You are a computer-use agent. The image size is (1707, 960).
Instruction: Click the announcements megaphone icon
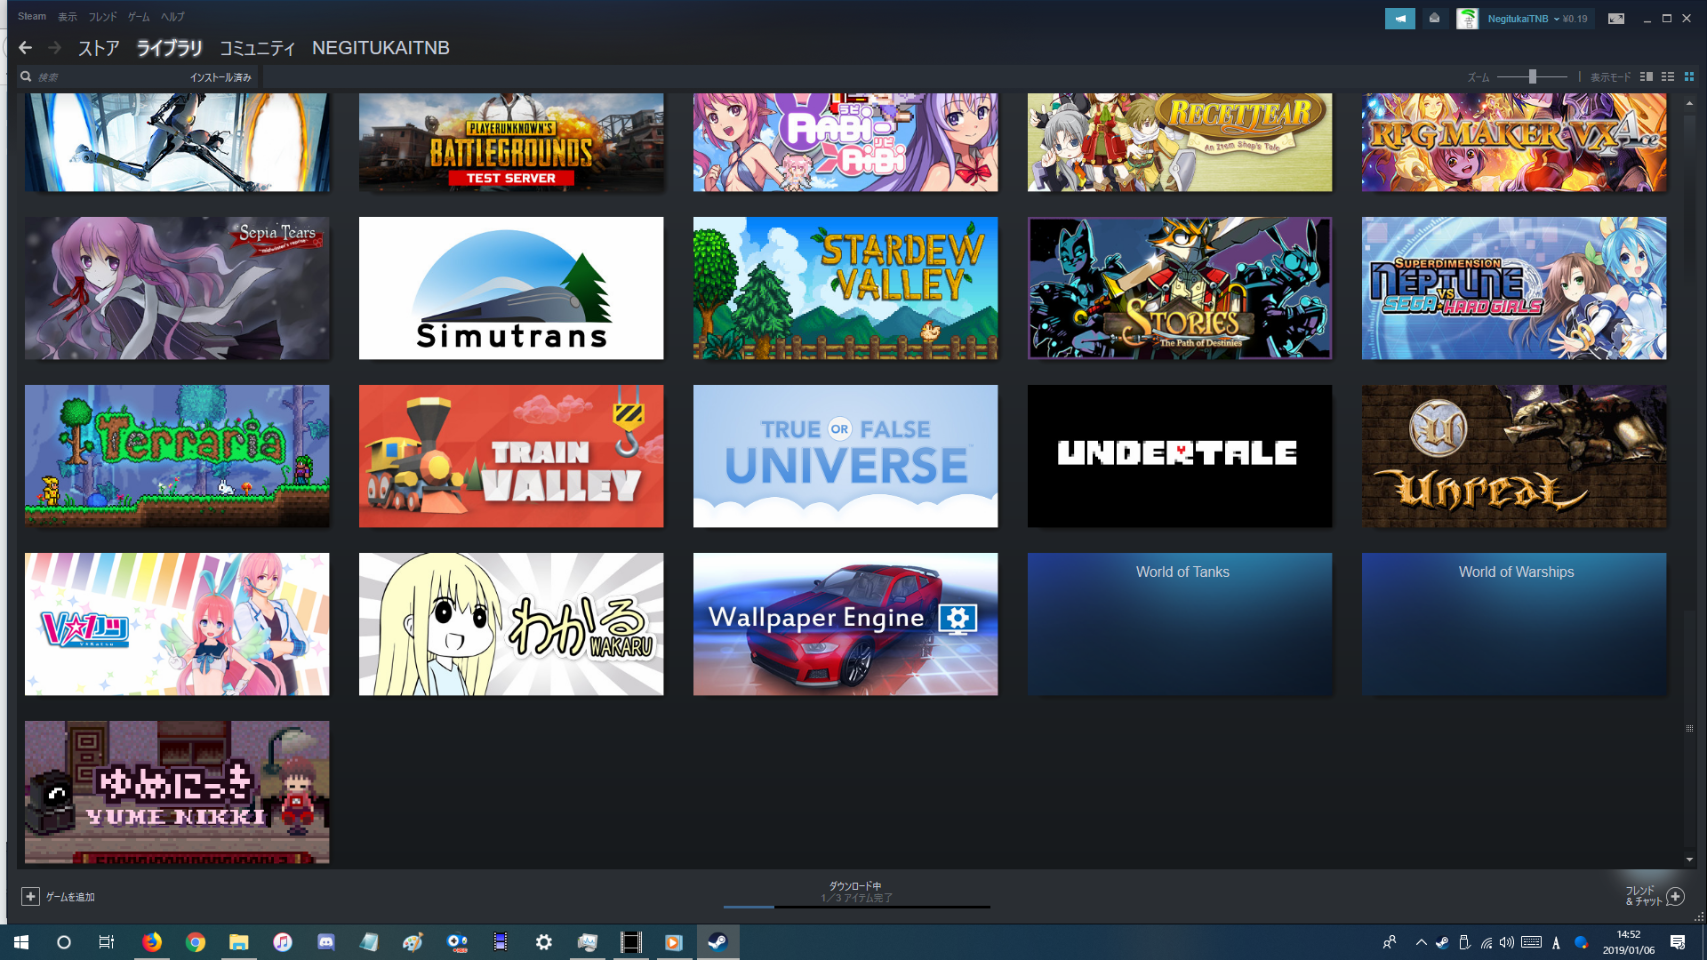[x=1399, y=18]
